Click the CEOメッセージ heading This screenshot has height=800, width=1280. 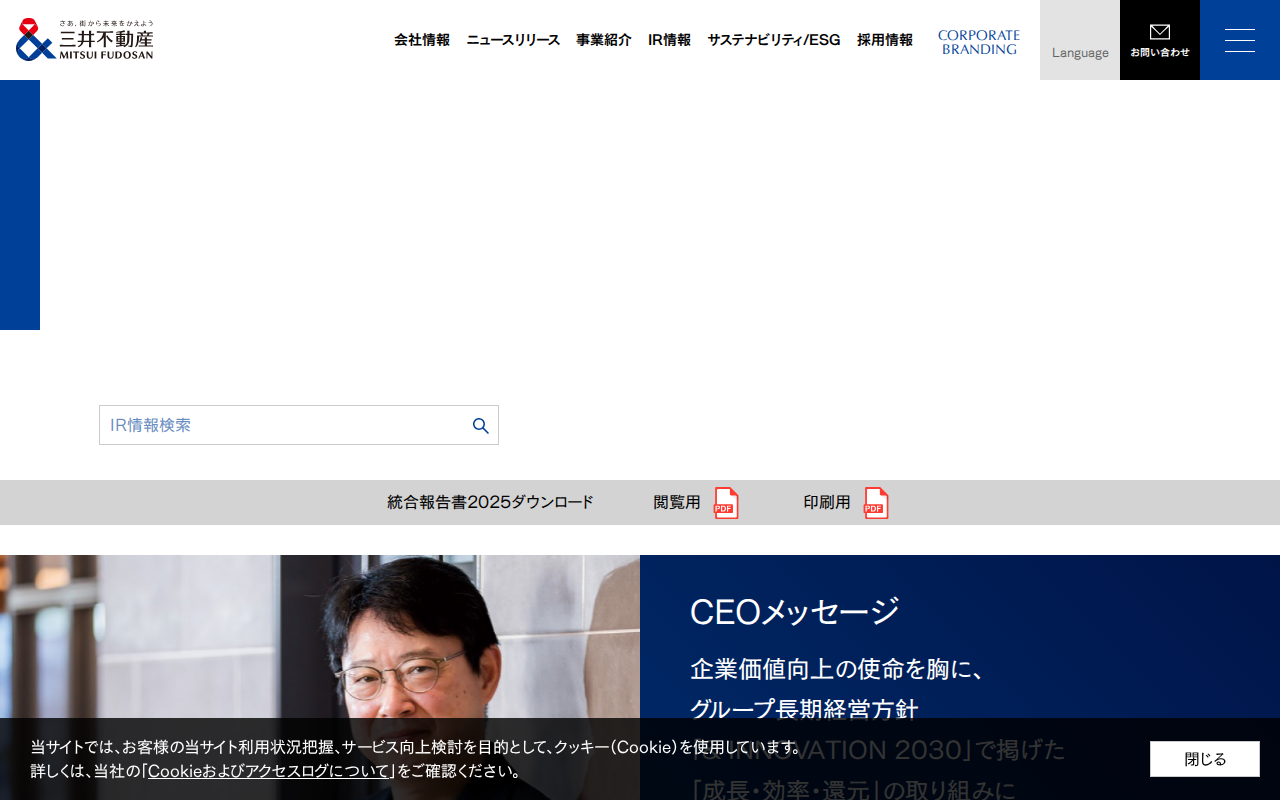click(x=795, y=611)
